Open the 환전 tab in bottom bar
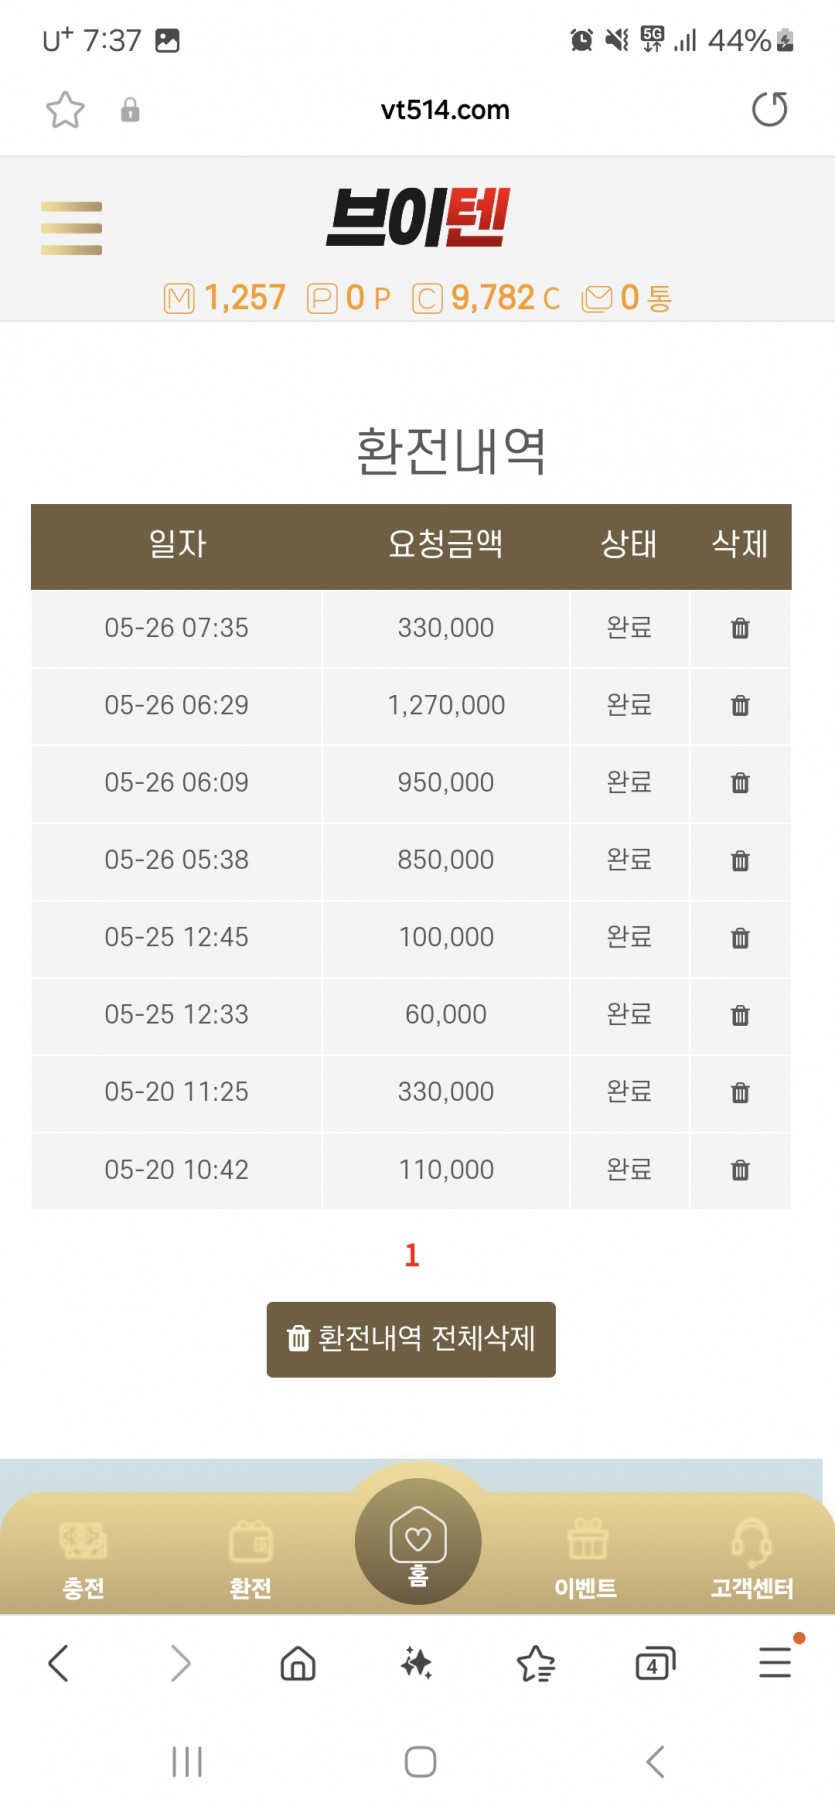The height and width of the screenshot is (1809, 835). [250, 1558]
